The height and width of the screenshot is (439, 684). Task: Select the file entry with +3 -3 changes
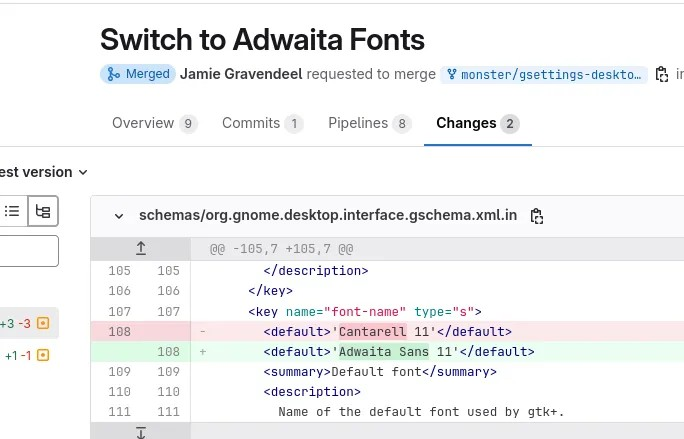click(29, 323)
